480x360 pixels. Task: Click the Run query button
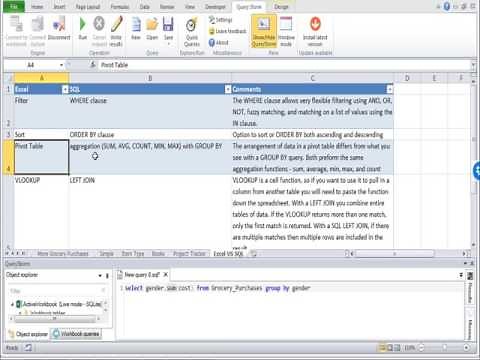83,28
